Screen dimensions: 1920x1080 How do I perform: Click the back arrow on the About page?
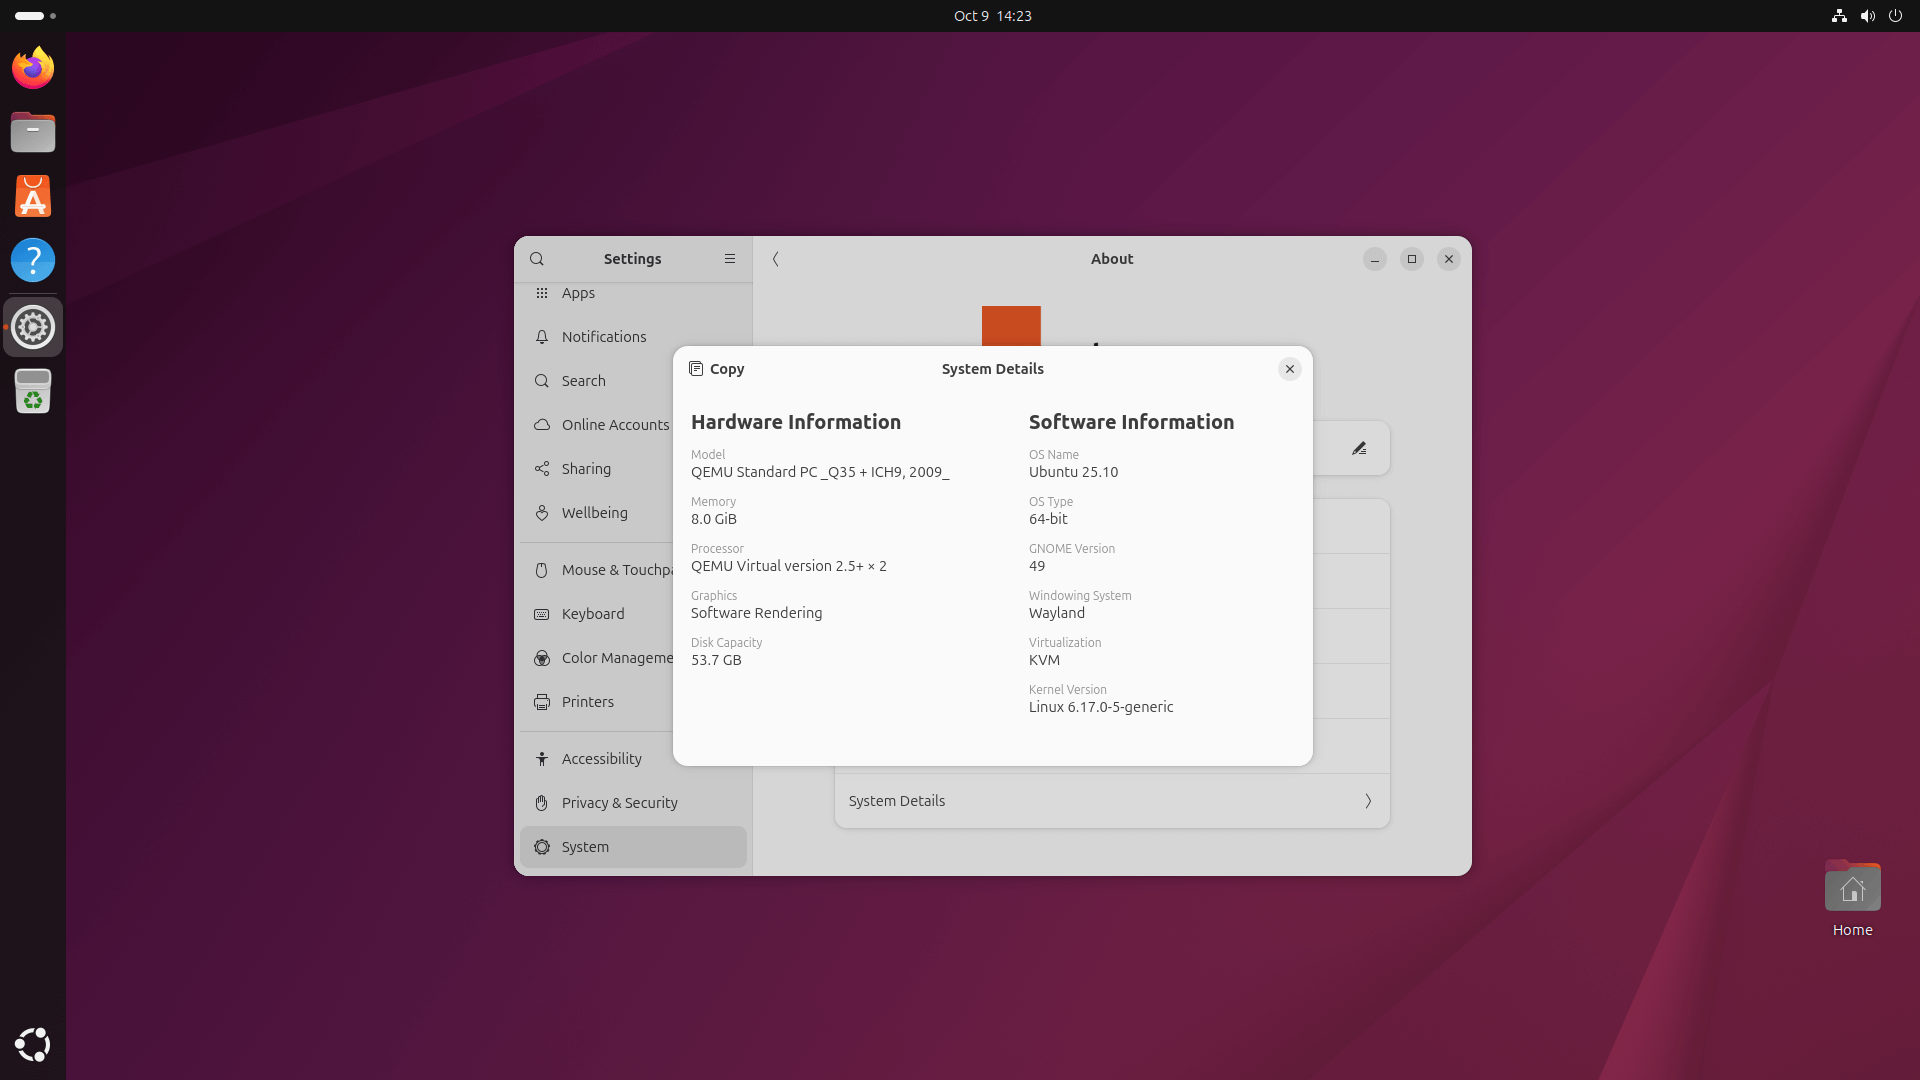pyautogui.click(x=777, y=259)
